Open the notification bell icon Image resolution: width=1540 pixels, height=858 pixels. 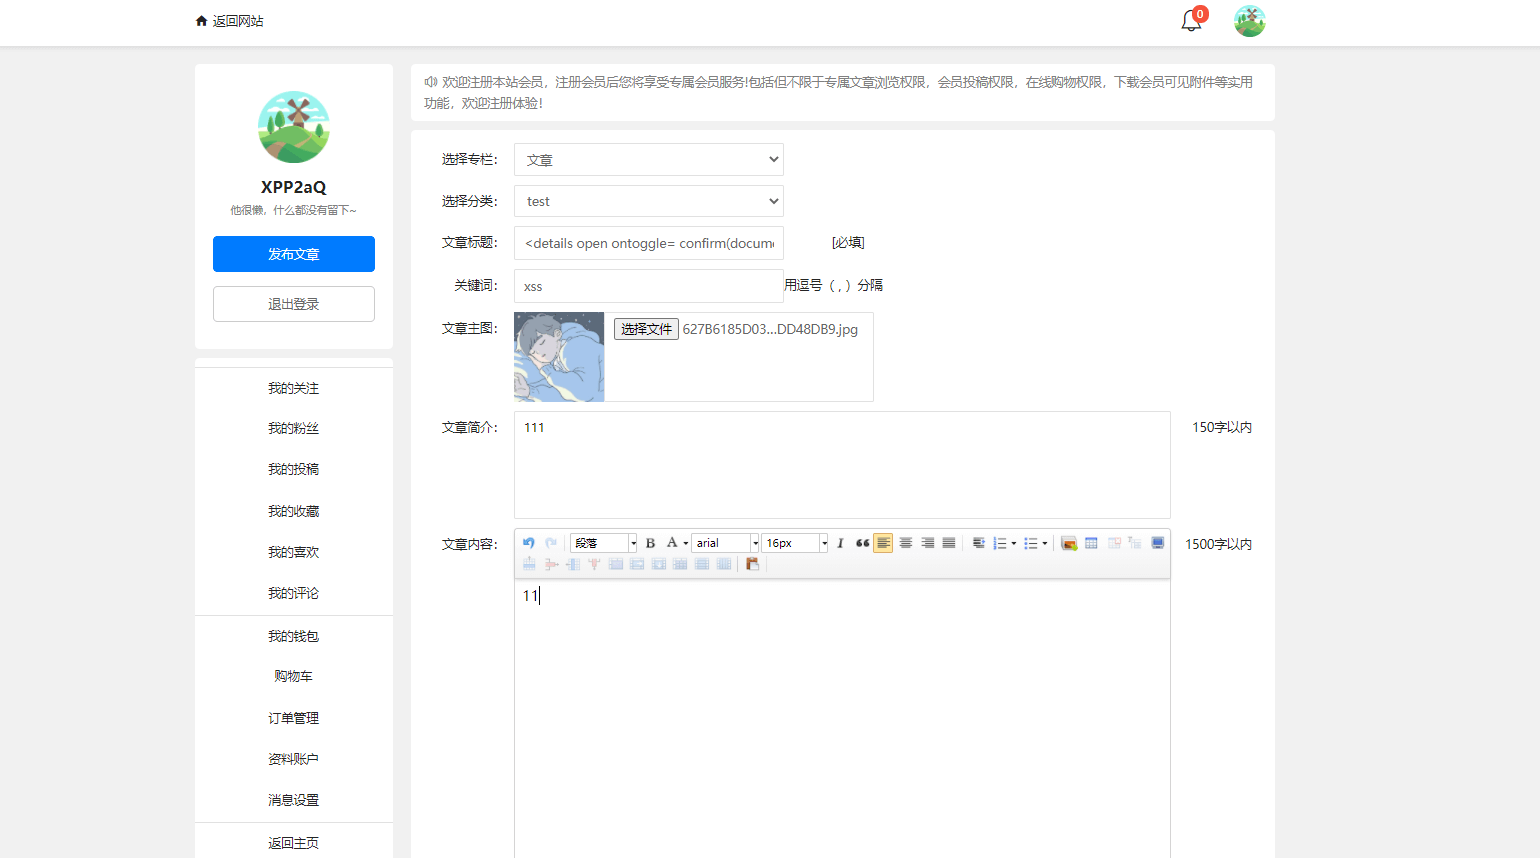click(1191, 20)
